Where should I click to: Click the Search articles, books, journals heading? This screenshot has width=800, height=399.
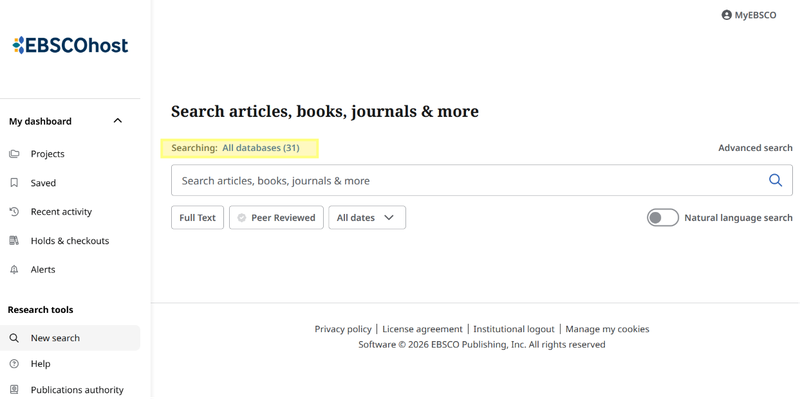click(325, 111)
